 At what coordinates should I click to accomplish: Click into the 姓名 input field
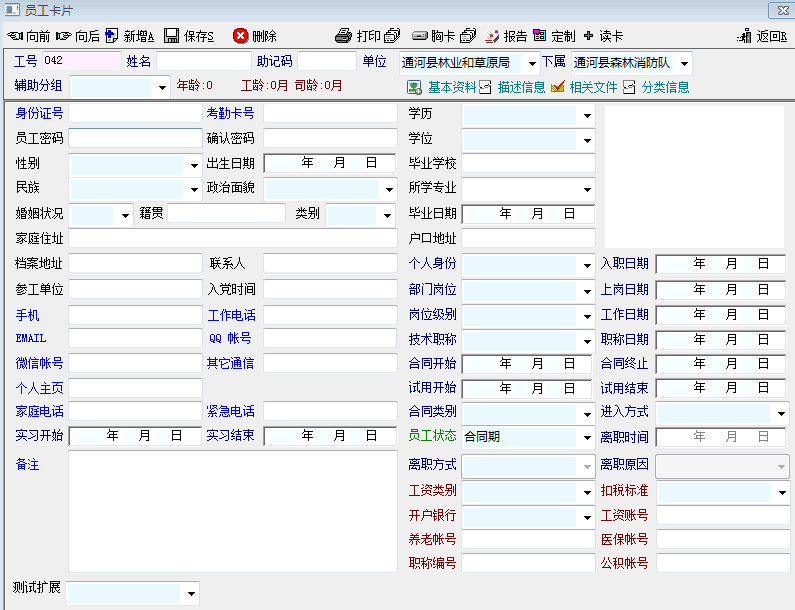(x=203, y=62)
